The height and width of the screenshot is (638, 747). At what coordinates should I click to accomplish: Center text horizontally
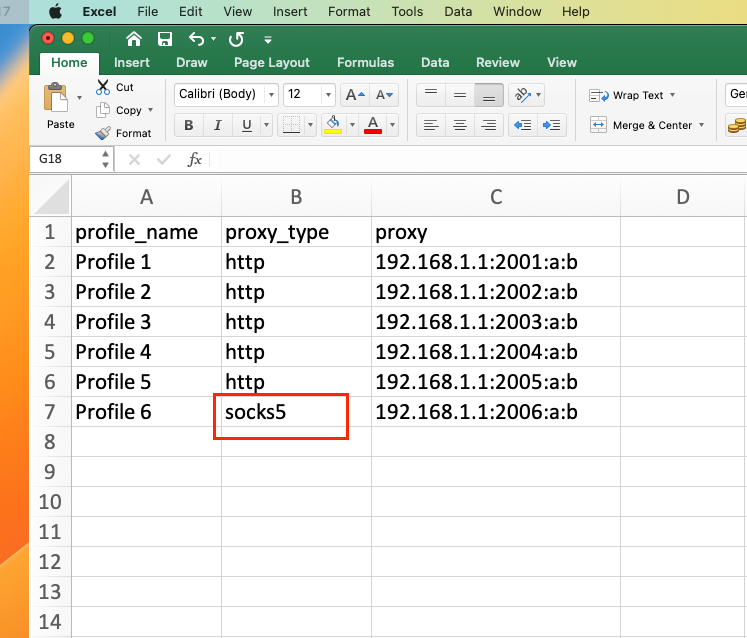pyautogui.click(x=460, y=125)
